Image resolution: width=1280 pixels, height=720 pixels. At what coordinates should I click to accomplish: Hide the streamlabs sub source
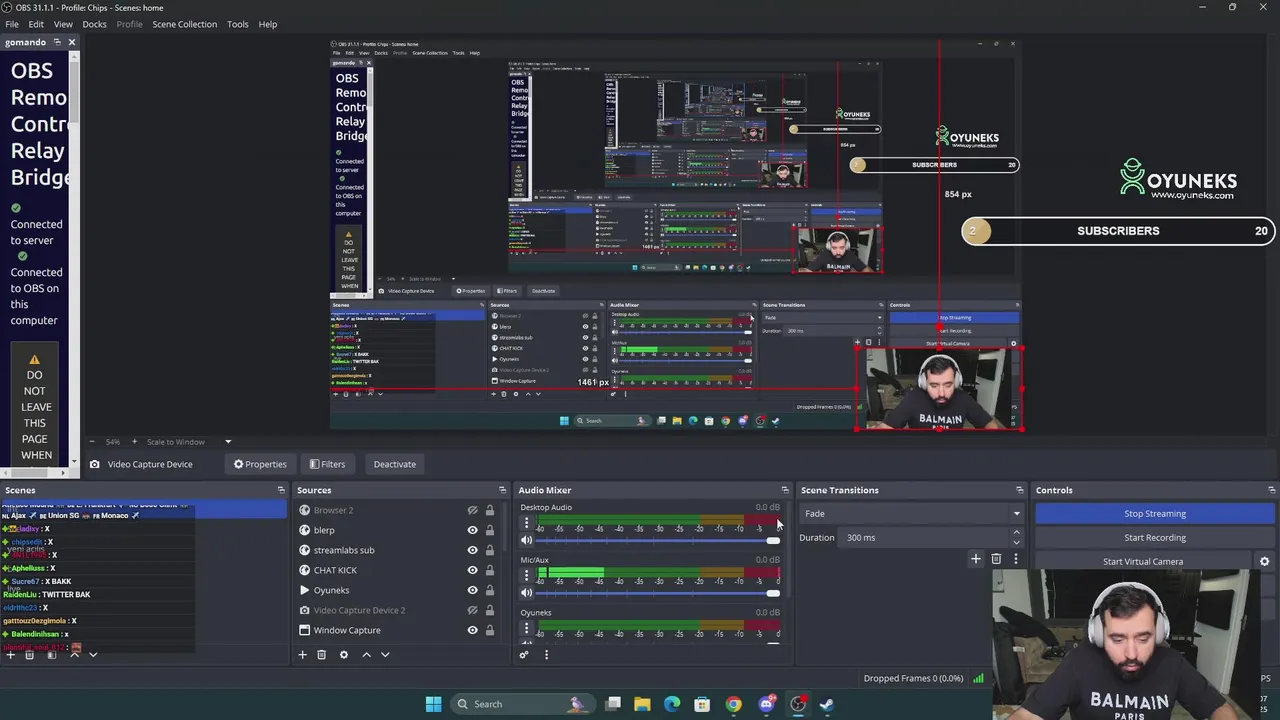point(472,550)
